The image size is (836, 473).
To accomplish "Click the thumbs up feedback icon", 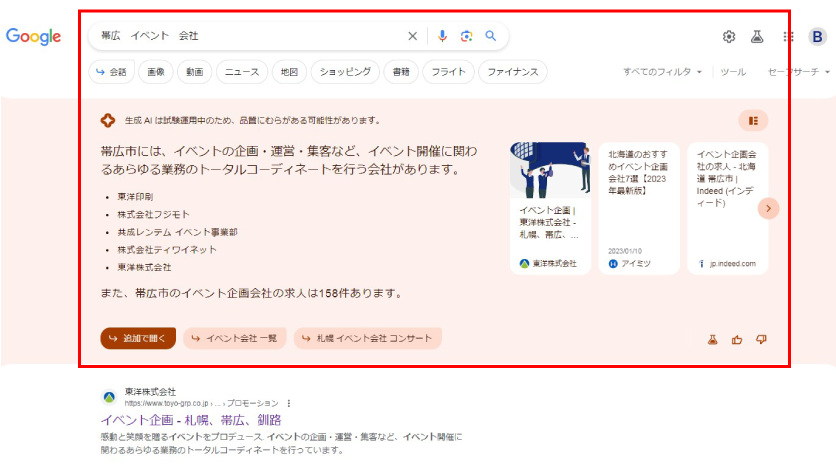I will tap(737, 339).
